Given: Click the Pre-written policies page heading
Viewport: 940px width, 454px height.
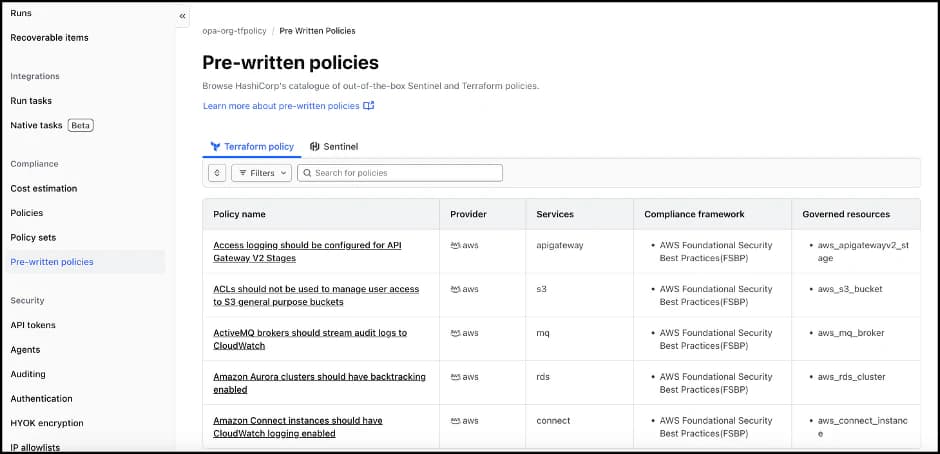Looking at the screenshot, I should click(x=290, y=62).
